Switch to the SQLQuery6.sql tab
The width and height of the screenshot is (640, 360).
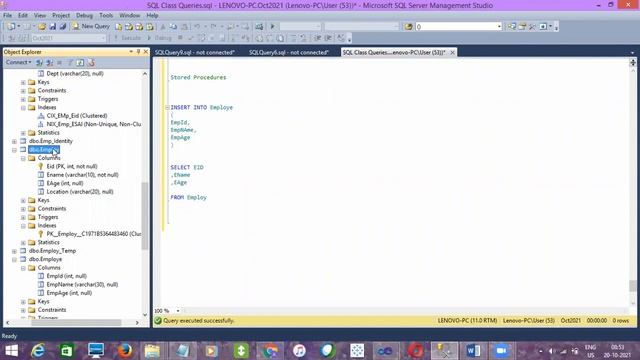(289, 52)
